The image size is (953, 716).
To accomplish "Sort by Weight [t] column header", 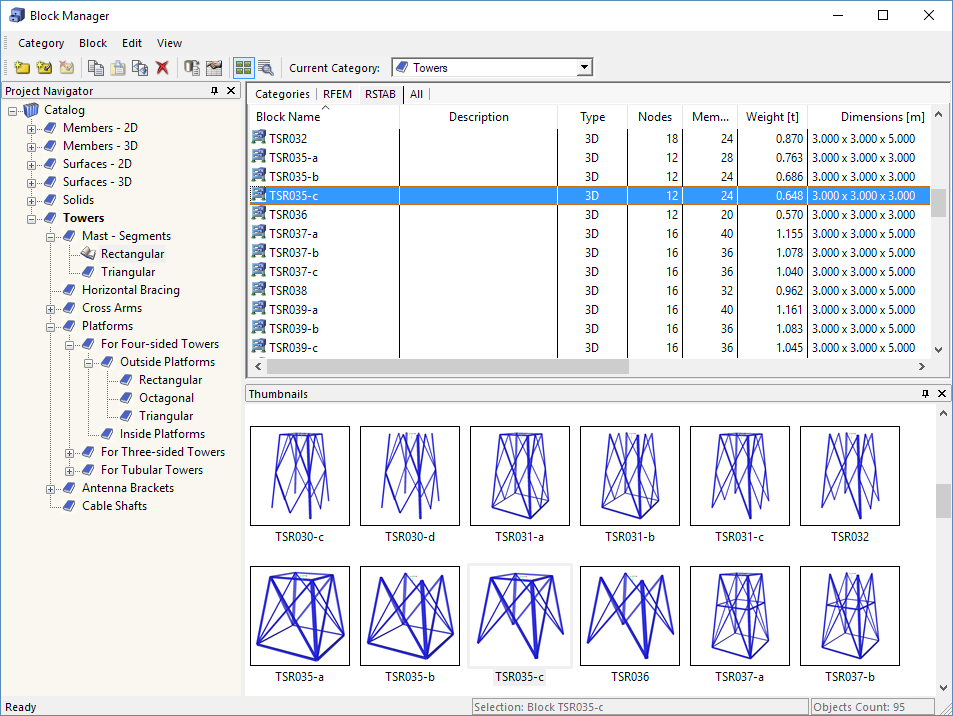I will (x=771, y=117).
